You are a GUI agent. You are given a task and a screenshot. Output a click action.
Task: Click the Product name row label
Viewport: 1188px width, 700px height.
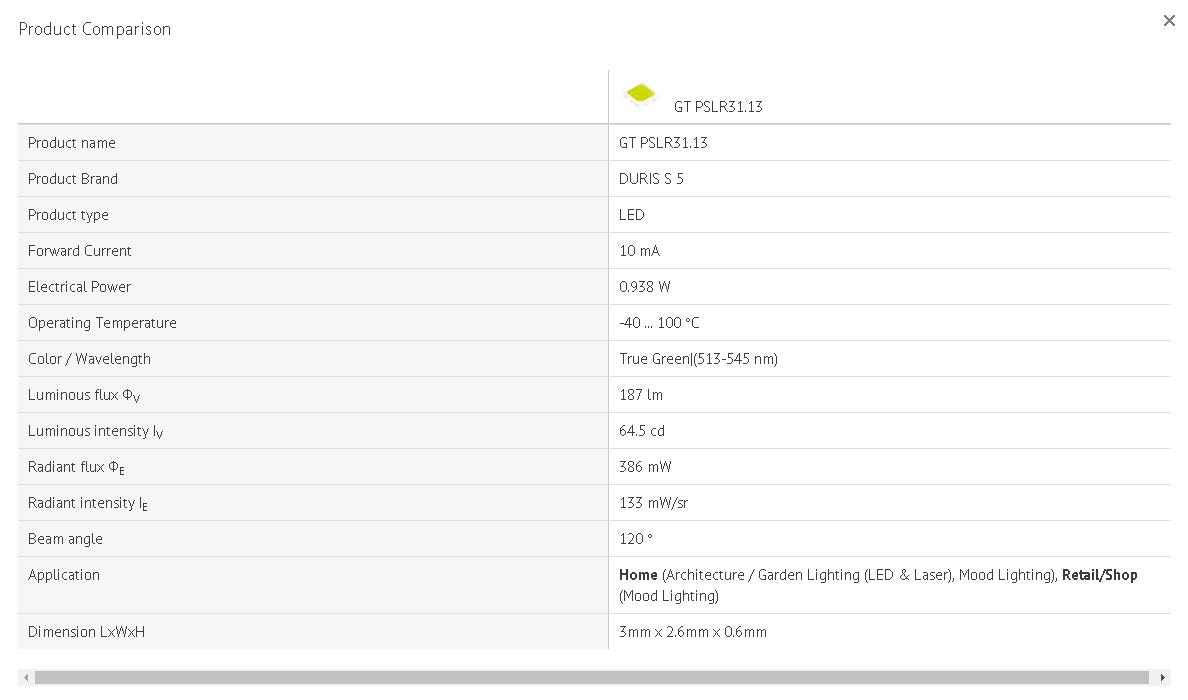[72, 143]
